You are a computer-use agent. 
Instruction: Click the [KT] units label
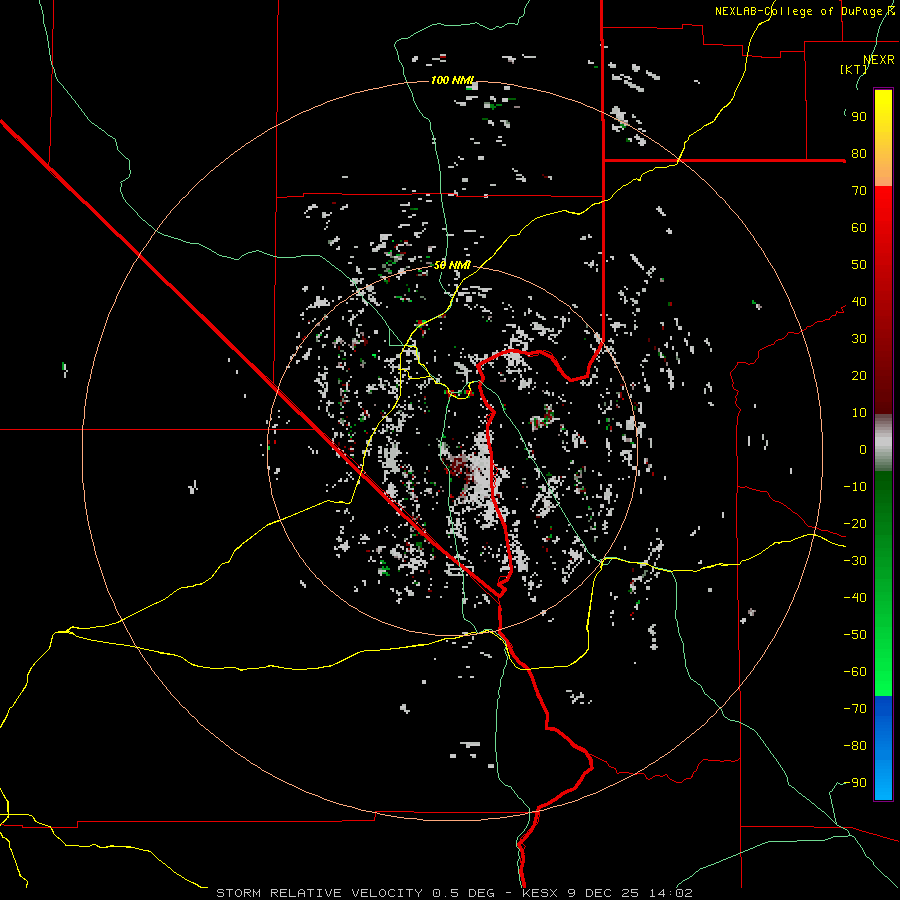(854, 69)
